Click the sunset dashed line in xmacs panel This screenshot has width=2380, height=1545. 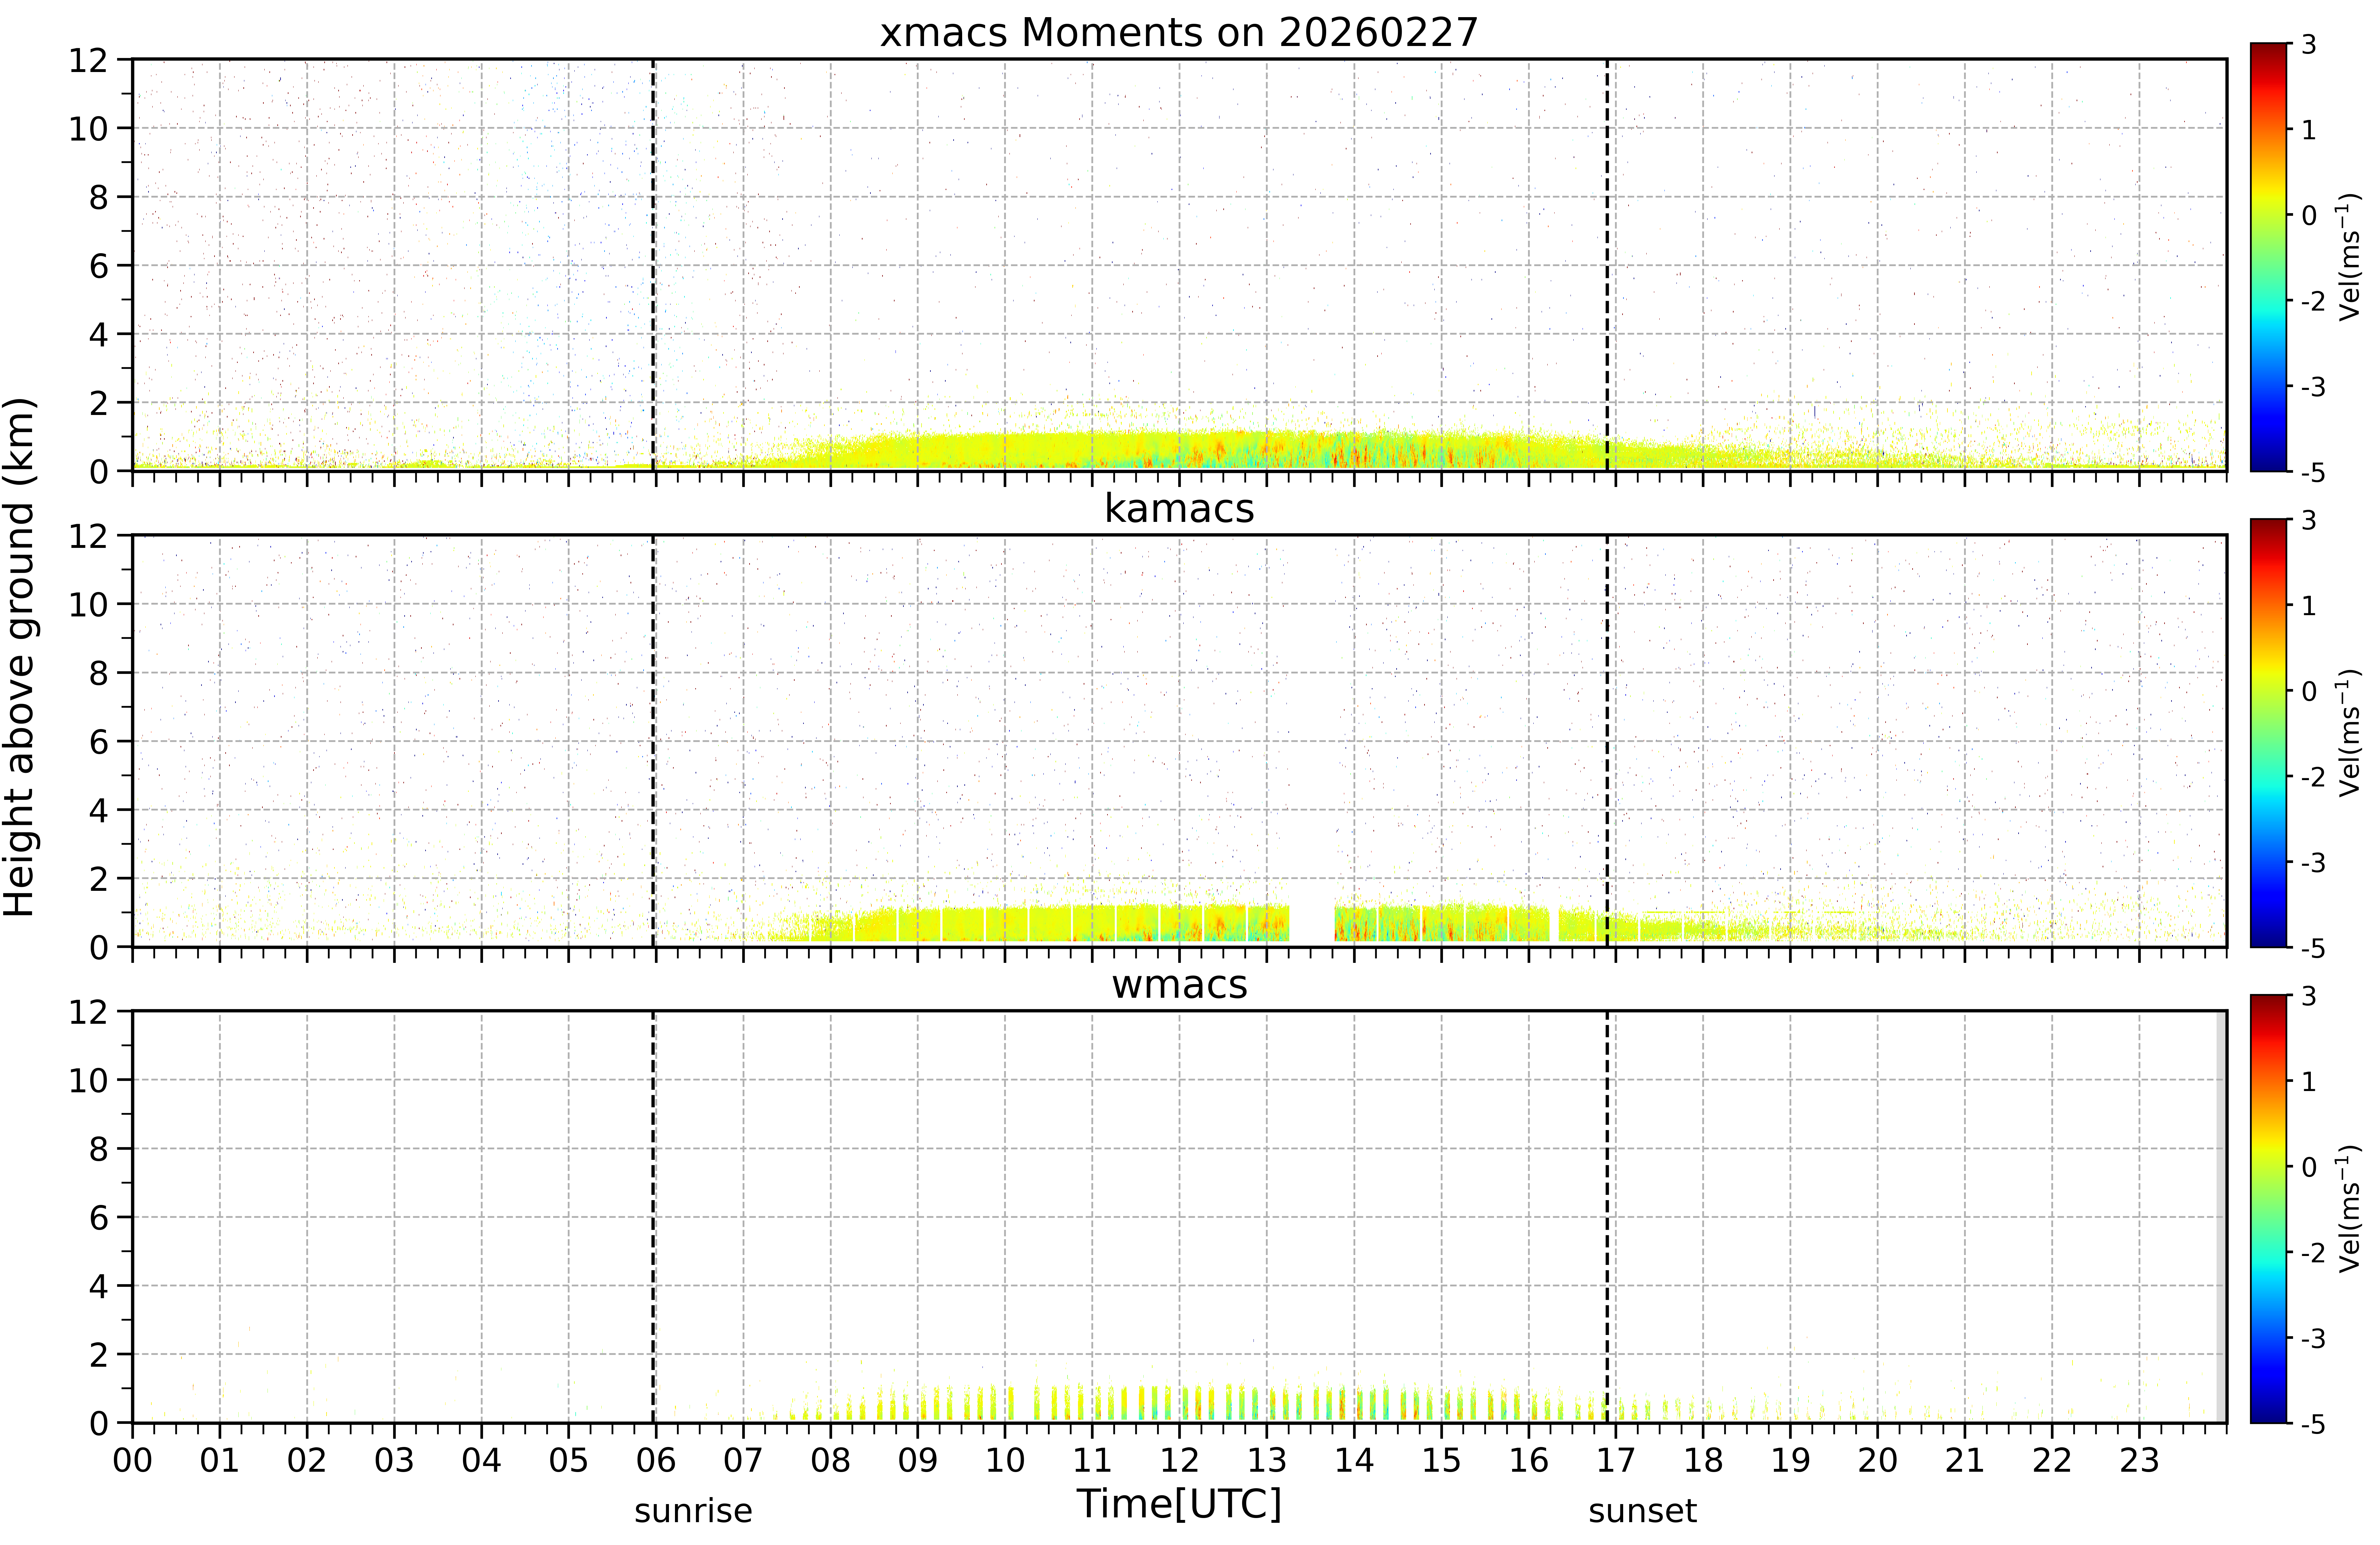click(x=1607, y=265)
